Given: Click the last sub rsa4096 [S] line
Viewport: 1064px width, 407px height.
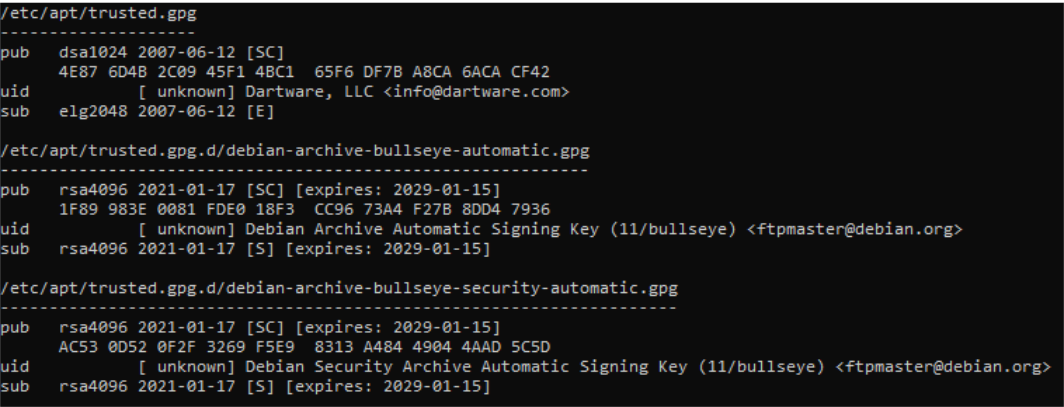Looking at the screenshot, I should pos(245,387).
